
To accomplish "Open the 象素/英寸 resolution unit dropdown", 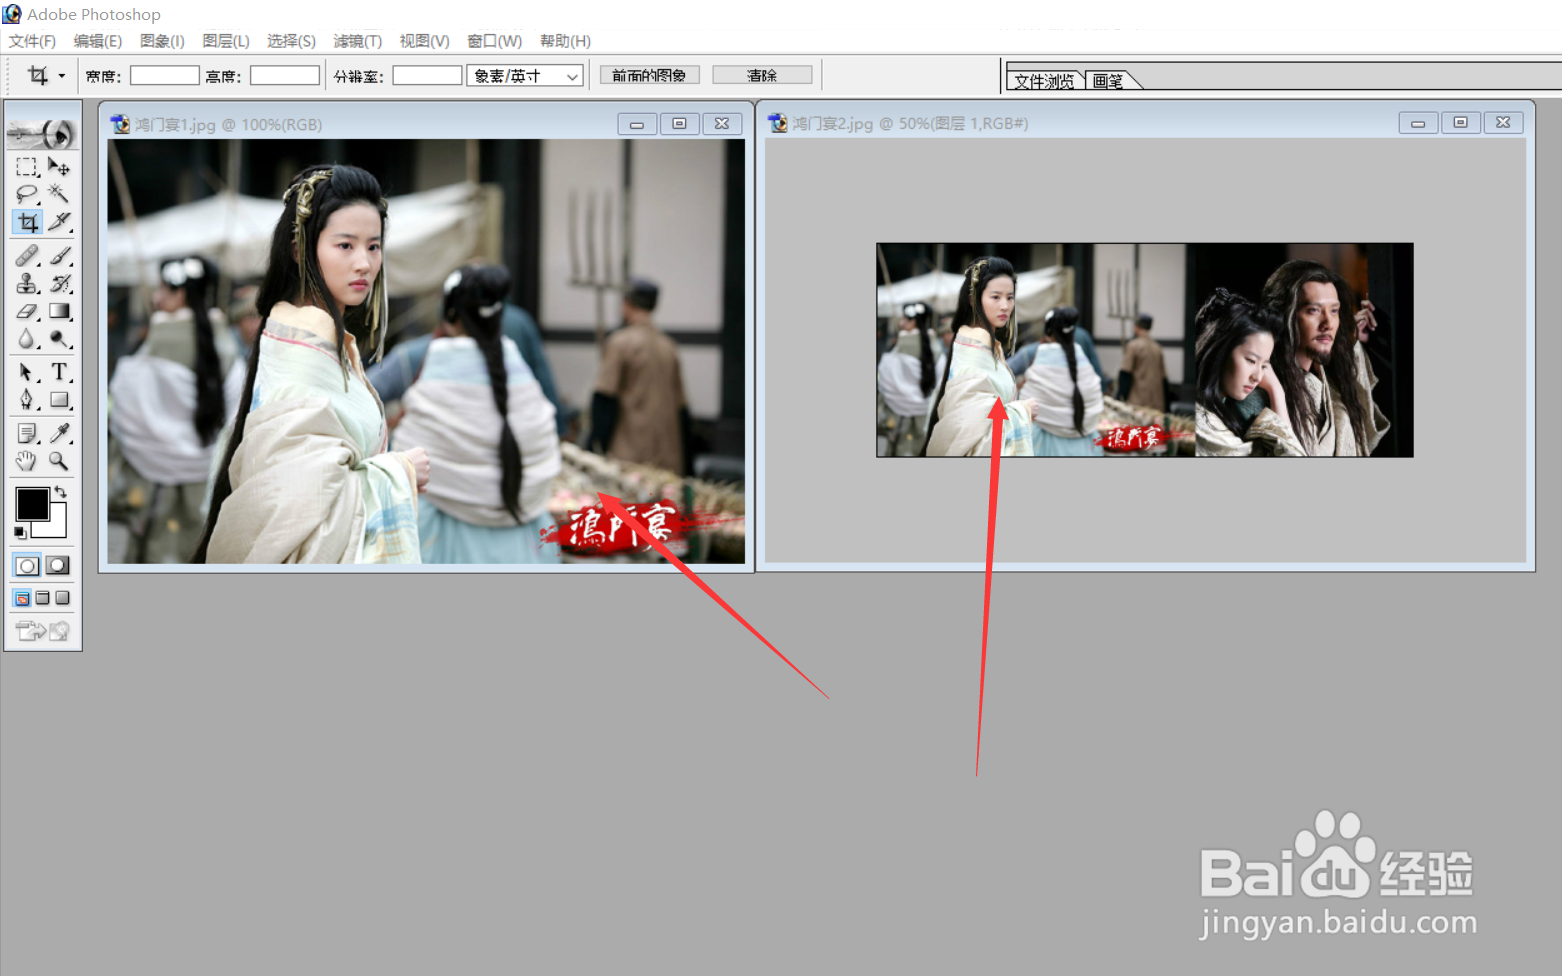I will (x=525, y=76).
